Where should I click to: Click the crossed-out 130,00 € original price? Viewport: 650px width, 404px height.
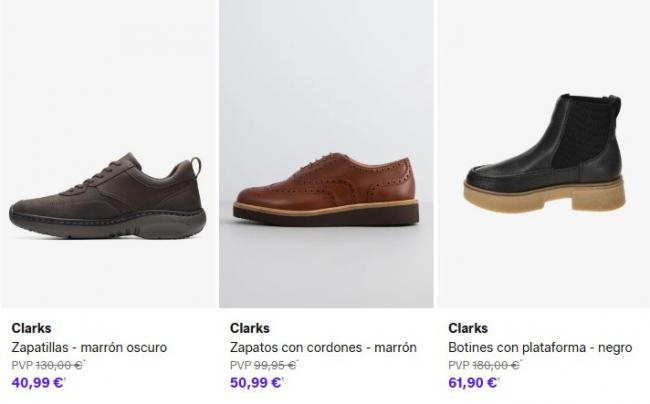pos(60,364)
